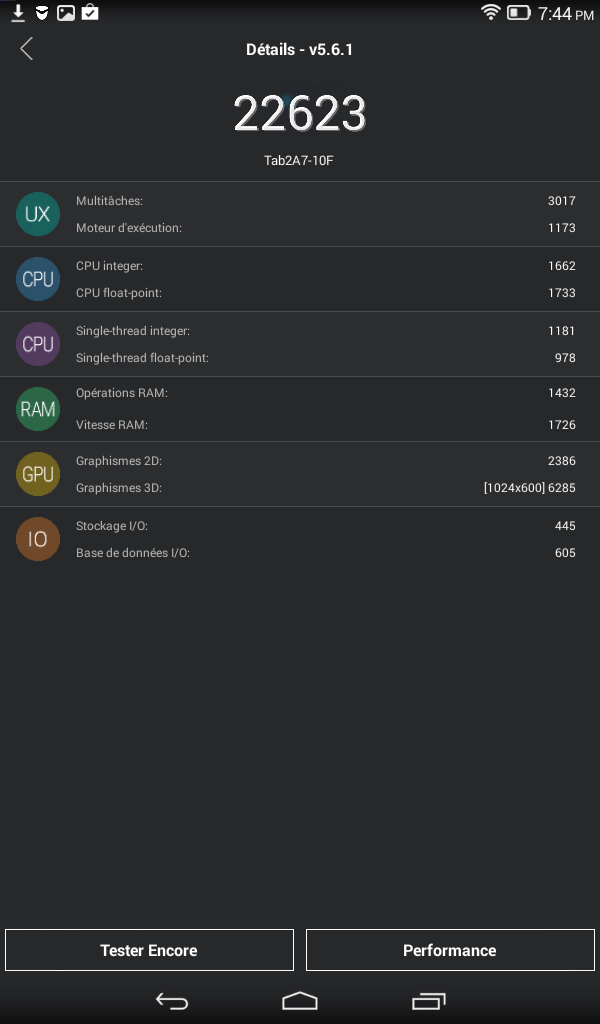Tap the total score 22623

point(299,115)
